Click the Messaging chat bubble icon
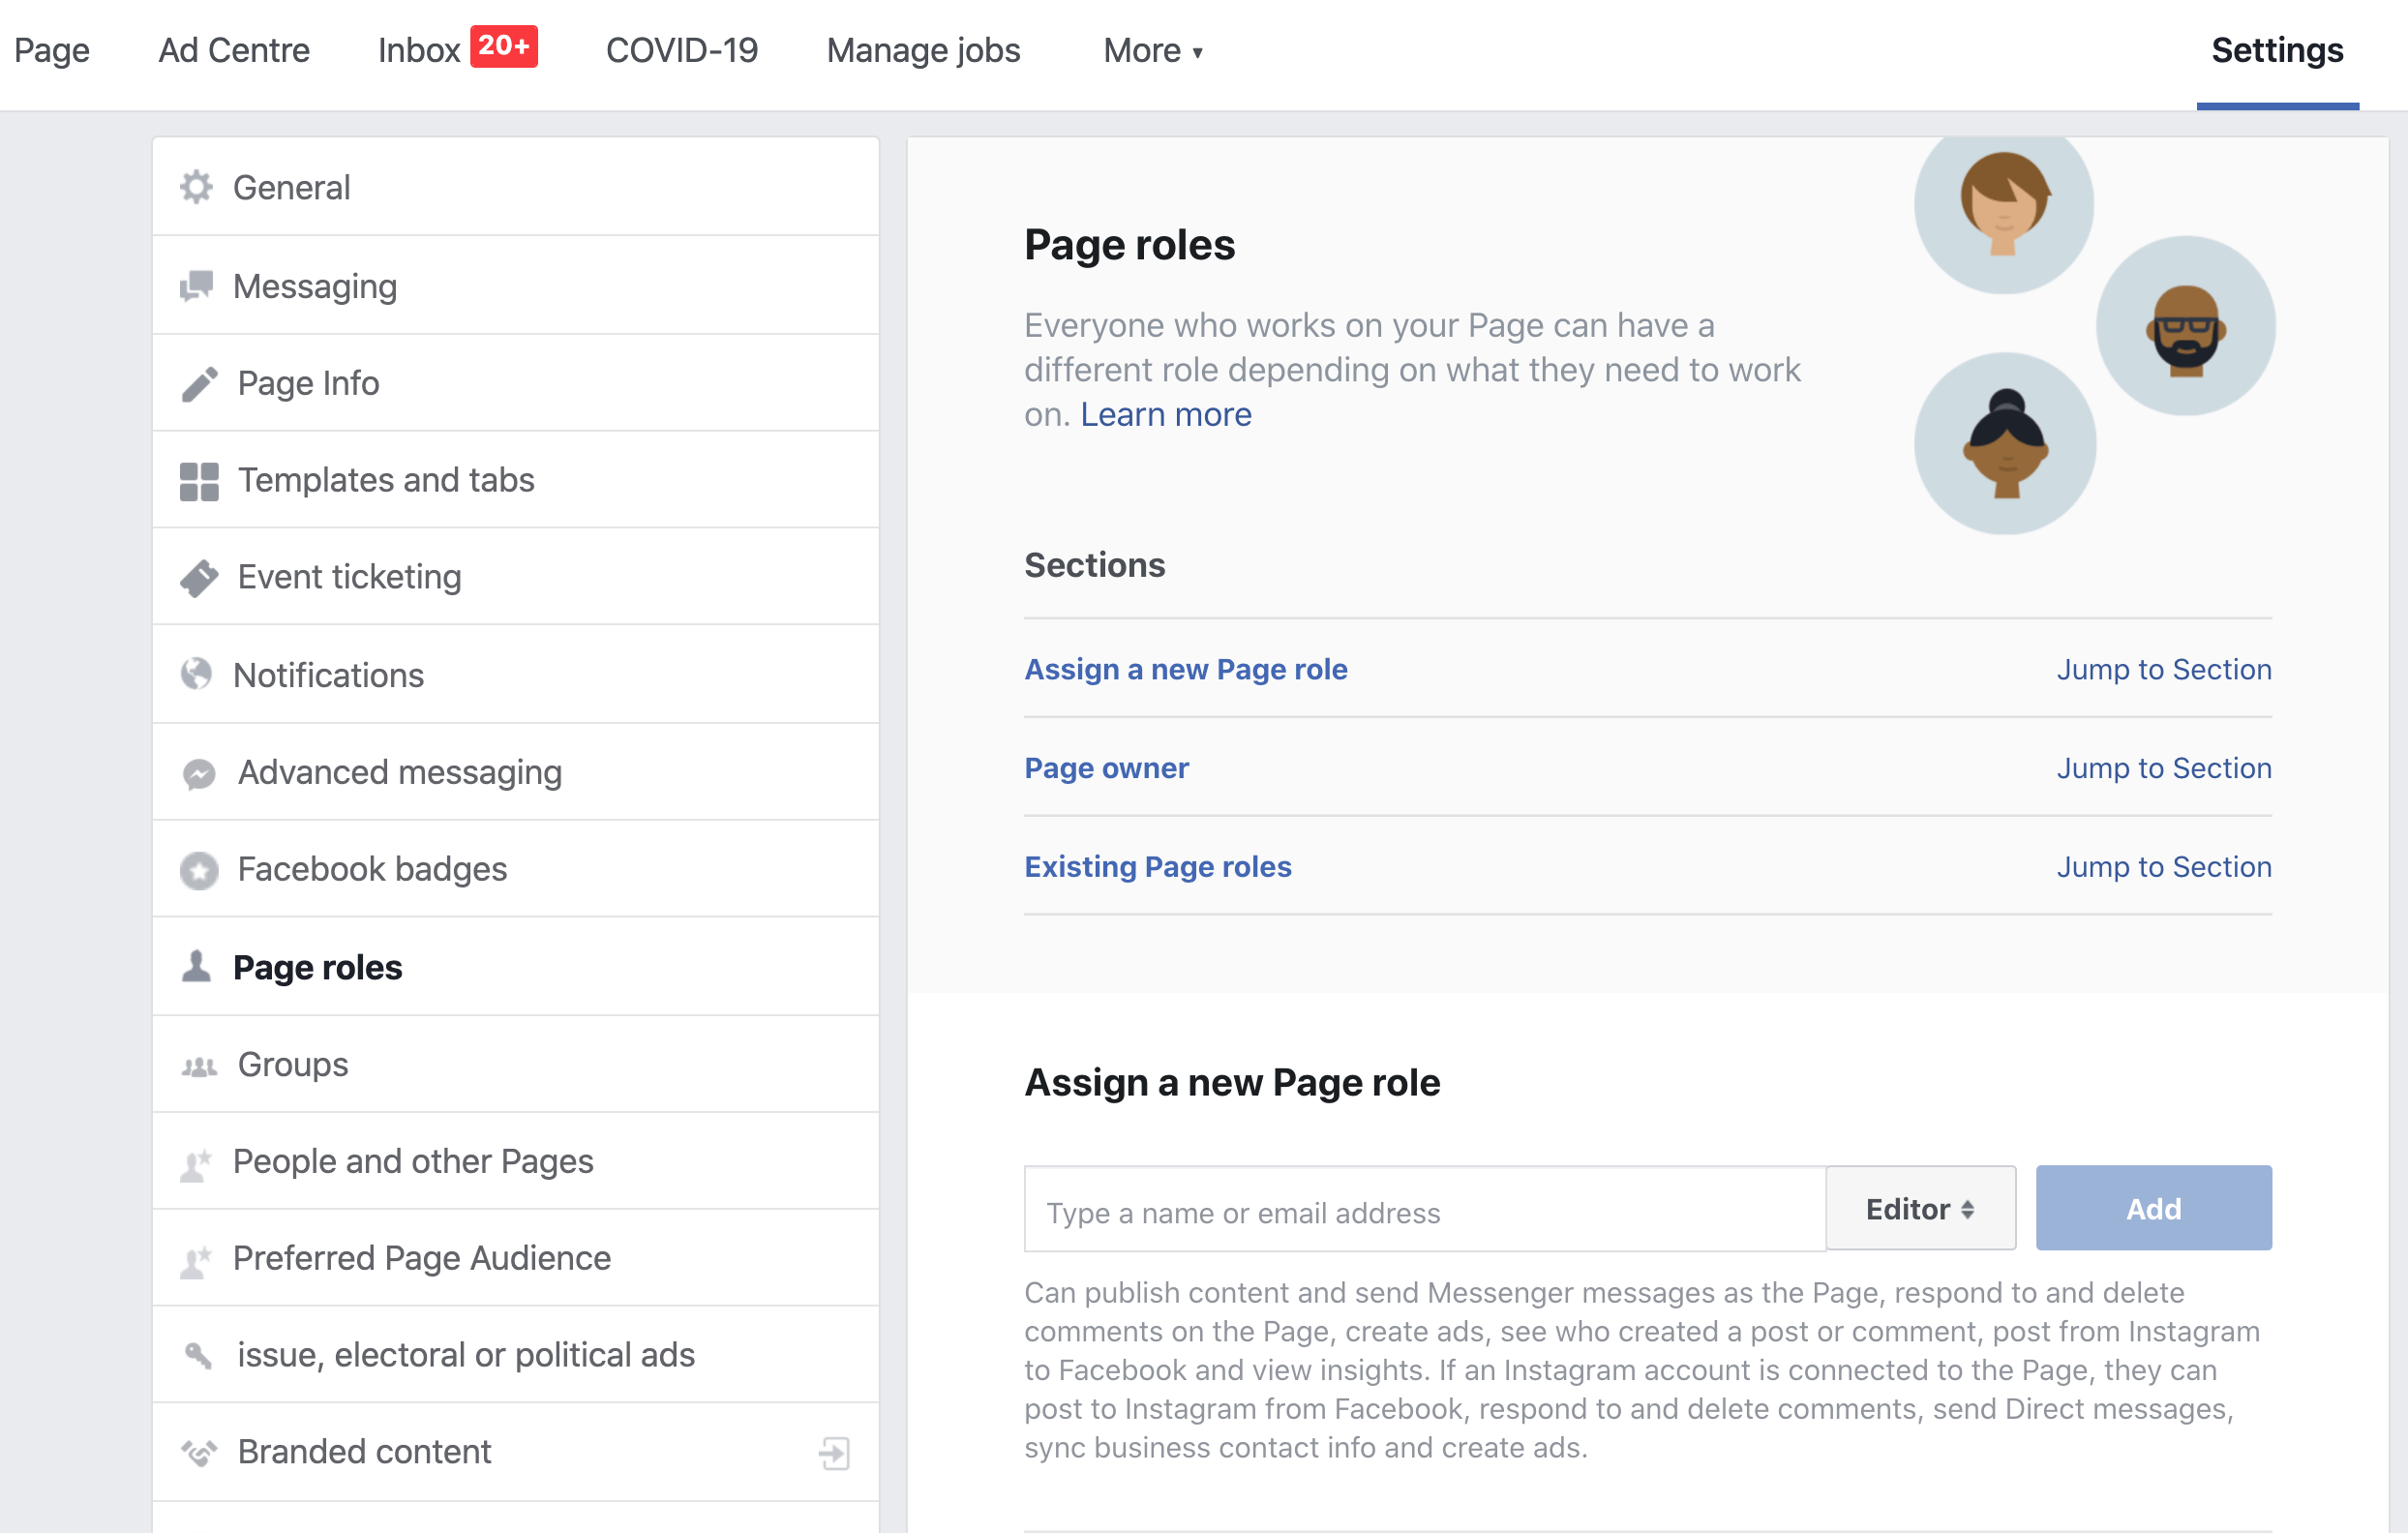The image size is (2408, 1533). [x=198, y=285]
